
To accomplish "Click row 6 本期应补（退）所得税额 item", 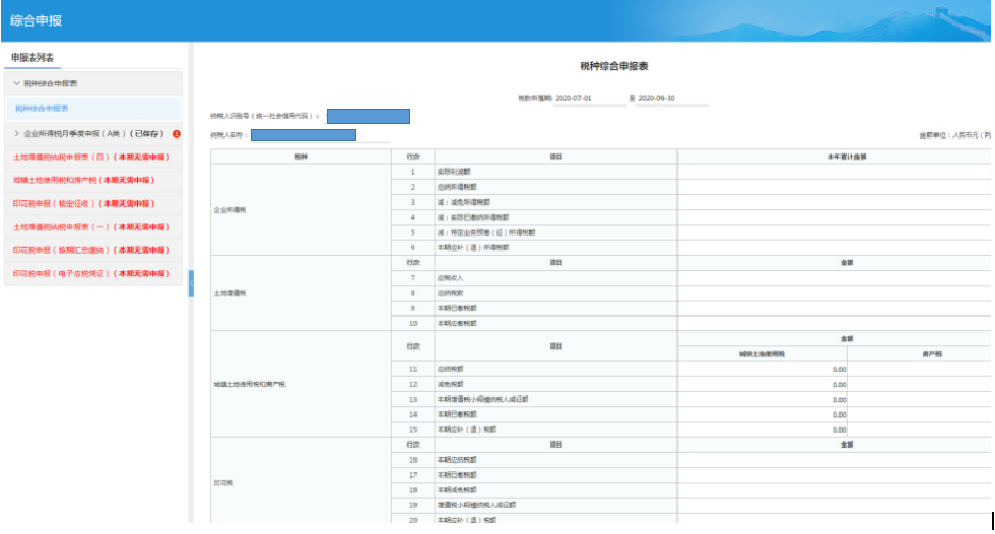I will tap(473, 247).
